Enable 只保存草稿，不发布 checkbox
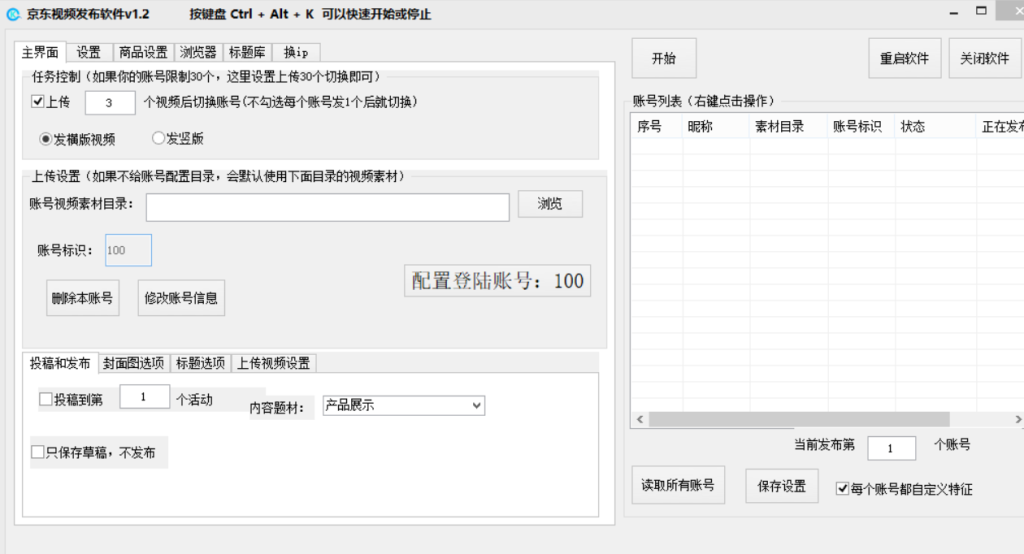1024x554 pixels. pos(38,452)
